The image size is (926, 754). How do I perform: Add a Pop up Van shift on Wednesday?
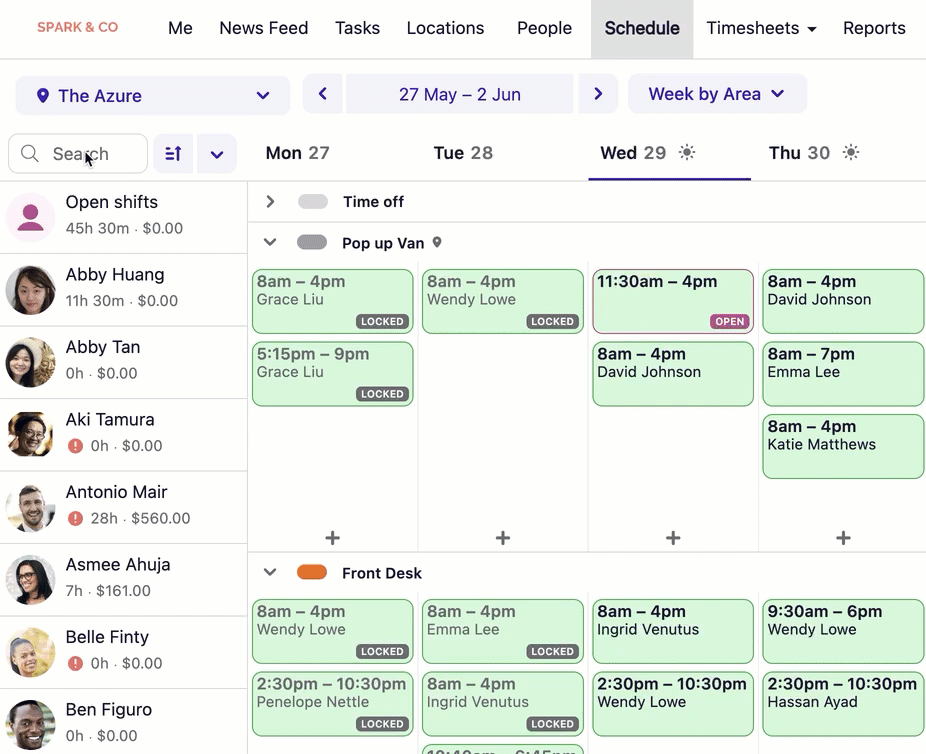click(673, 538)
